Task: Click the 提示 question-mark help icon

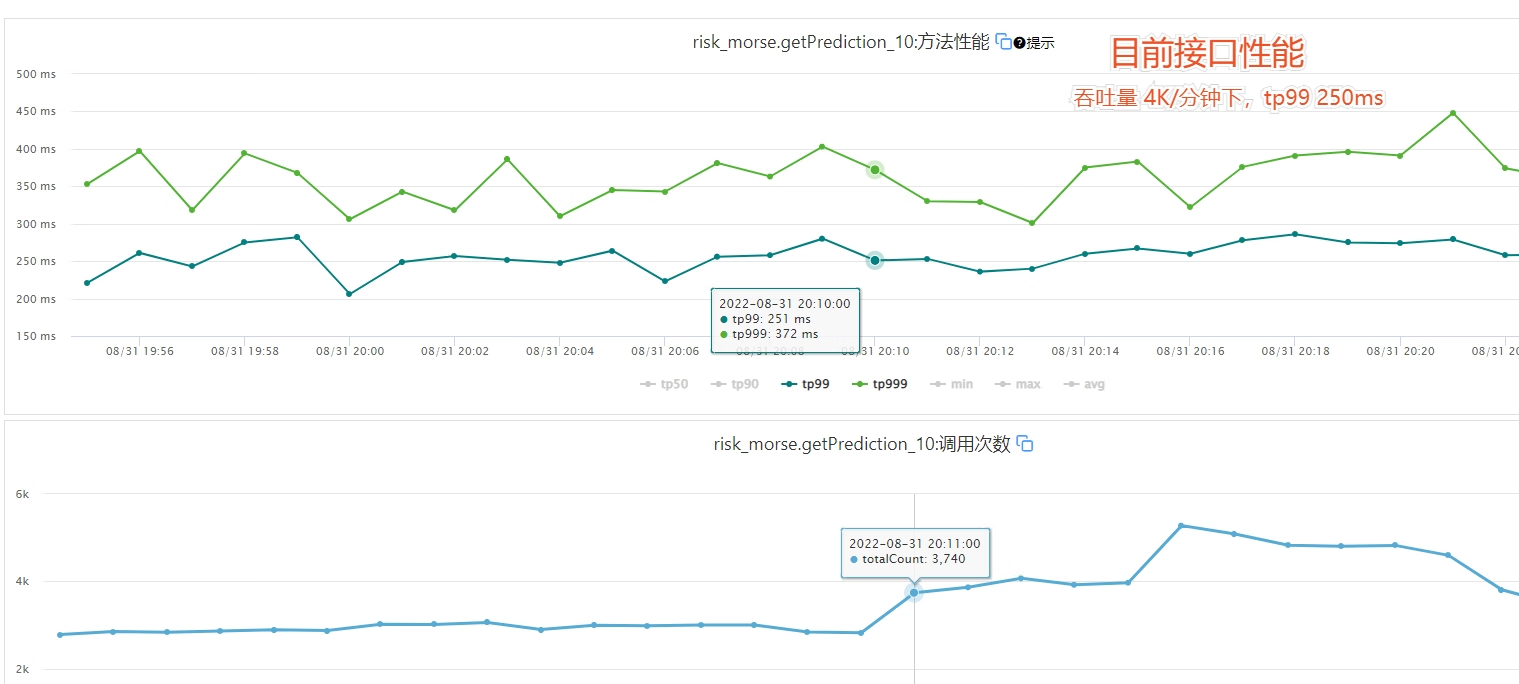Action: pyautogui.click(x=1019, y=43)
